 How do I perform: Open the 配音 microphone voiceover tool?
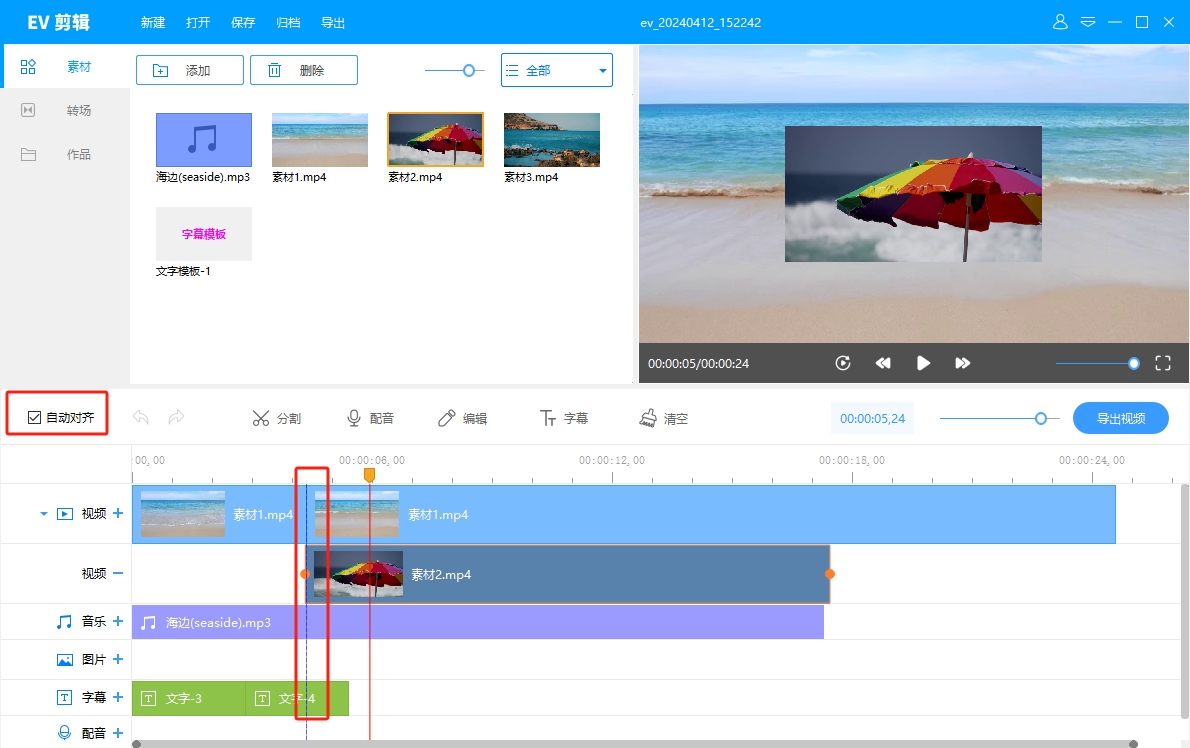(370, 418)
